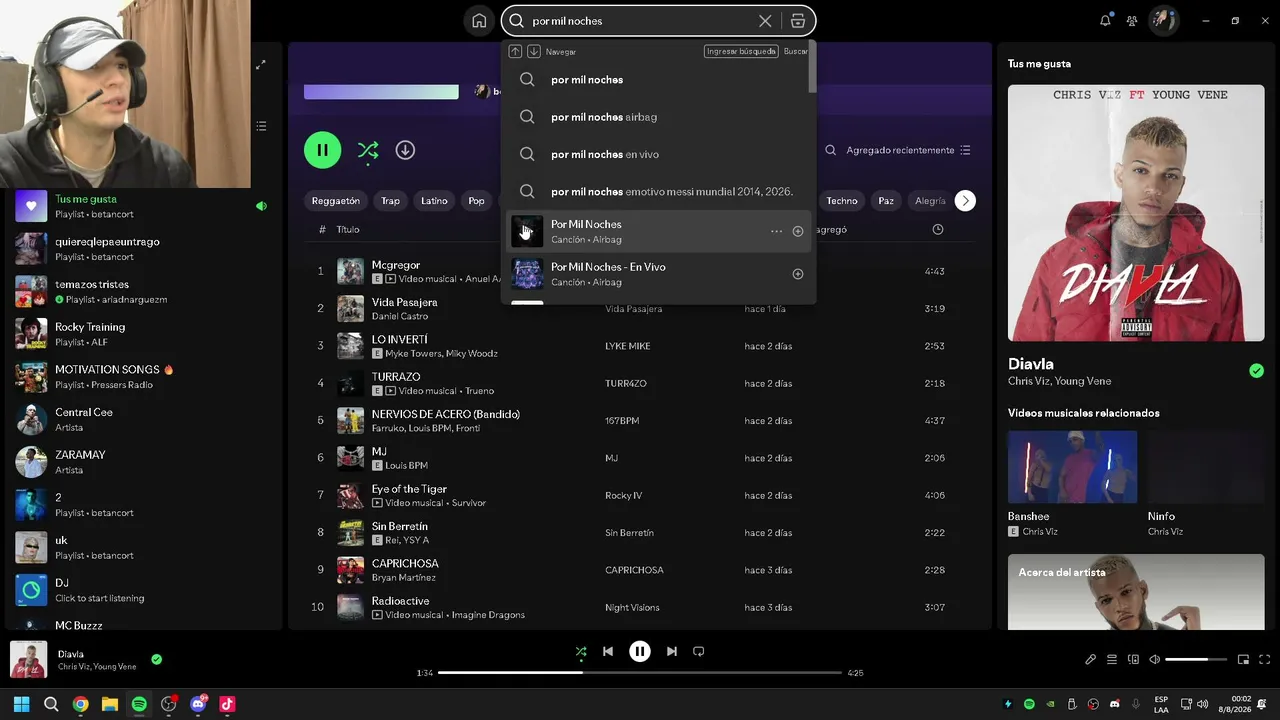Open Chris Viz artist link in right panel
This screenshot has height=720, width=1280.
point(1029,381)
